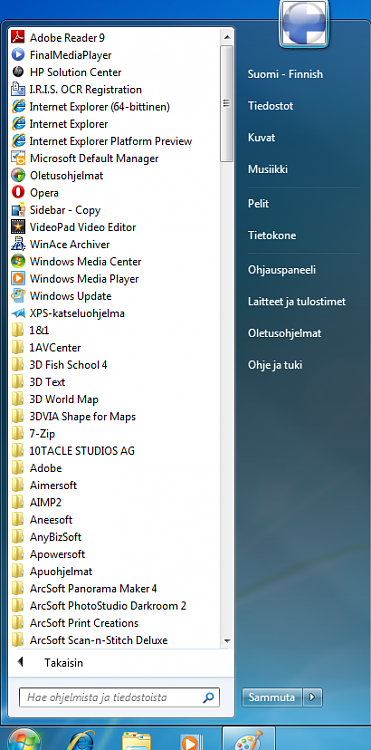Viewport: 371px width, 750px height.
Task: Open Pelit from right pane
Action: click(x=258, y=204)
